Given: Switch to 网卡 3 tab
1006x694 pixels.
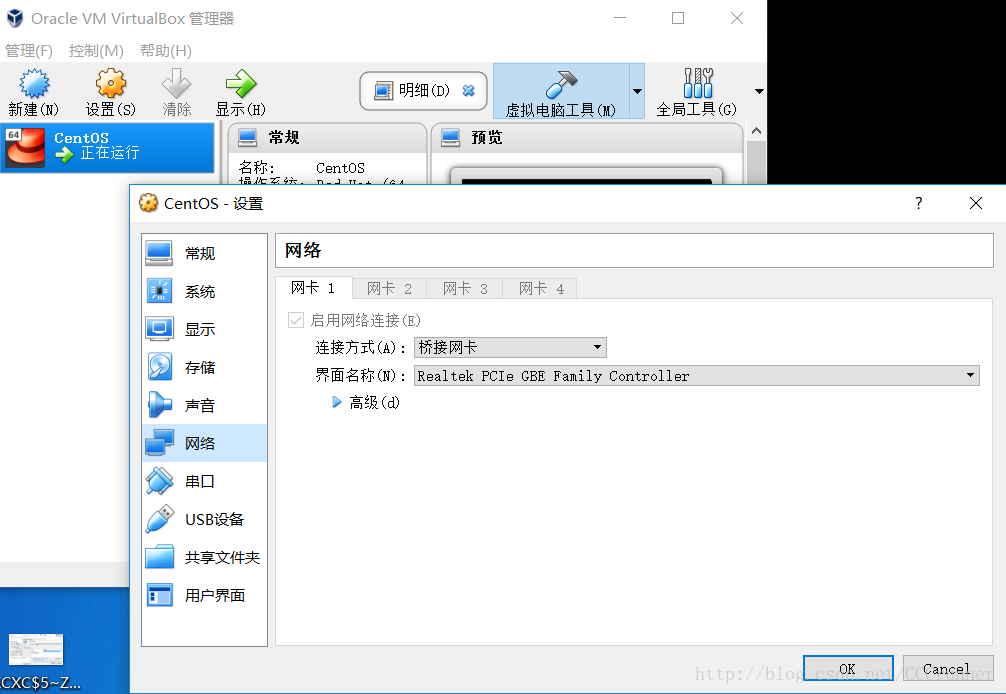Looking at the screenshot, I should point(465,289).
